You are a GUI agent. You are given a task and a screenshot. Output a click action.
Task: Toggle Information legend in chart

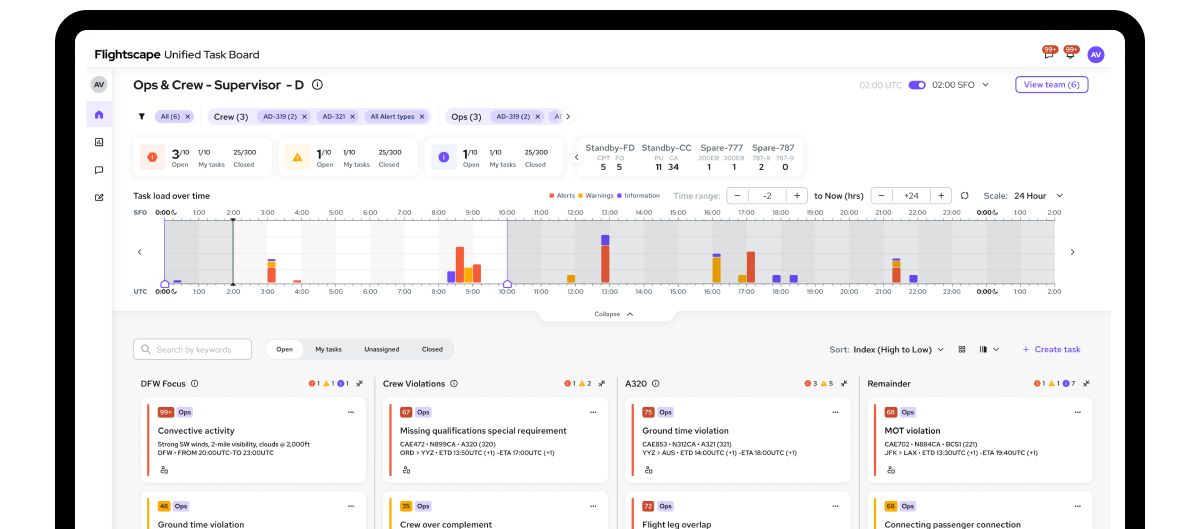(639, 196)
